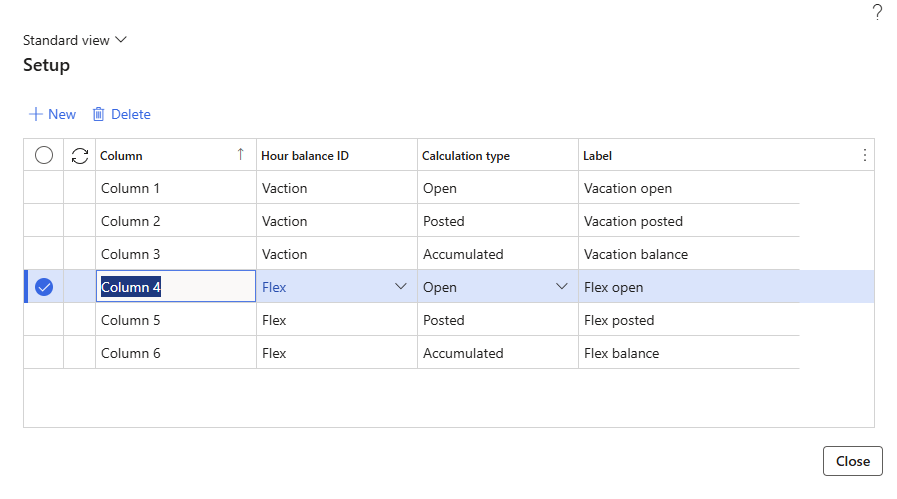Select the row marker for Column 1
897x499 pixels.
click(x=44, y=188)
